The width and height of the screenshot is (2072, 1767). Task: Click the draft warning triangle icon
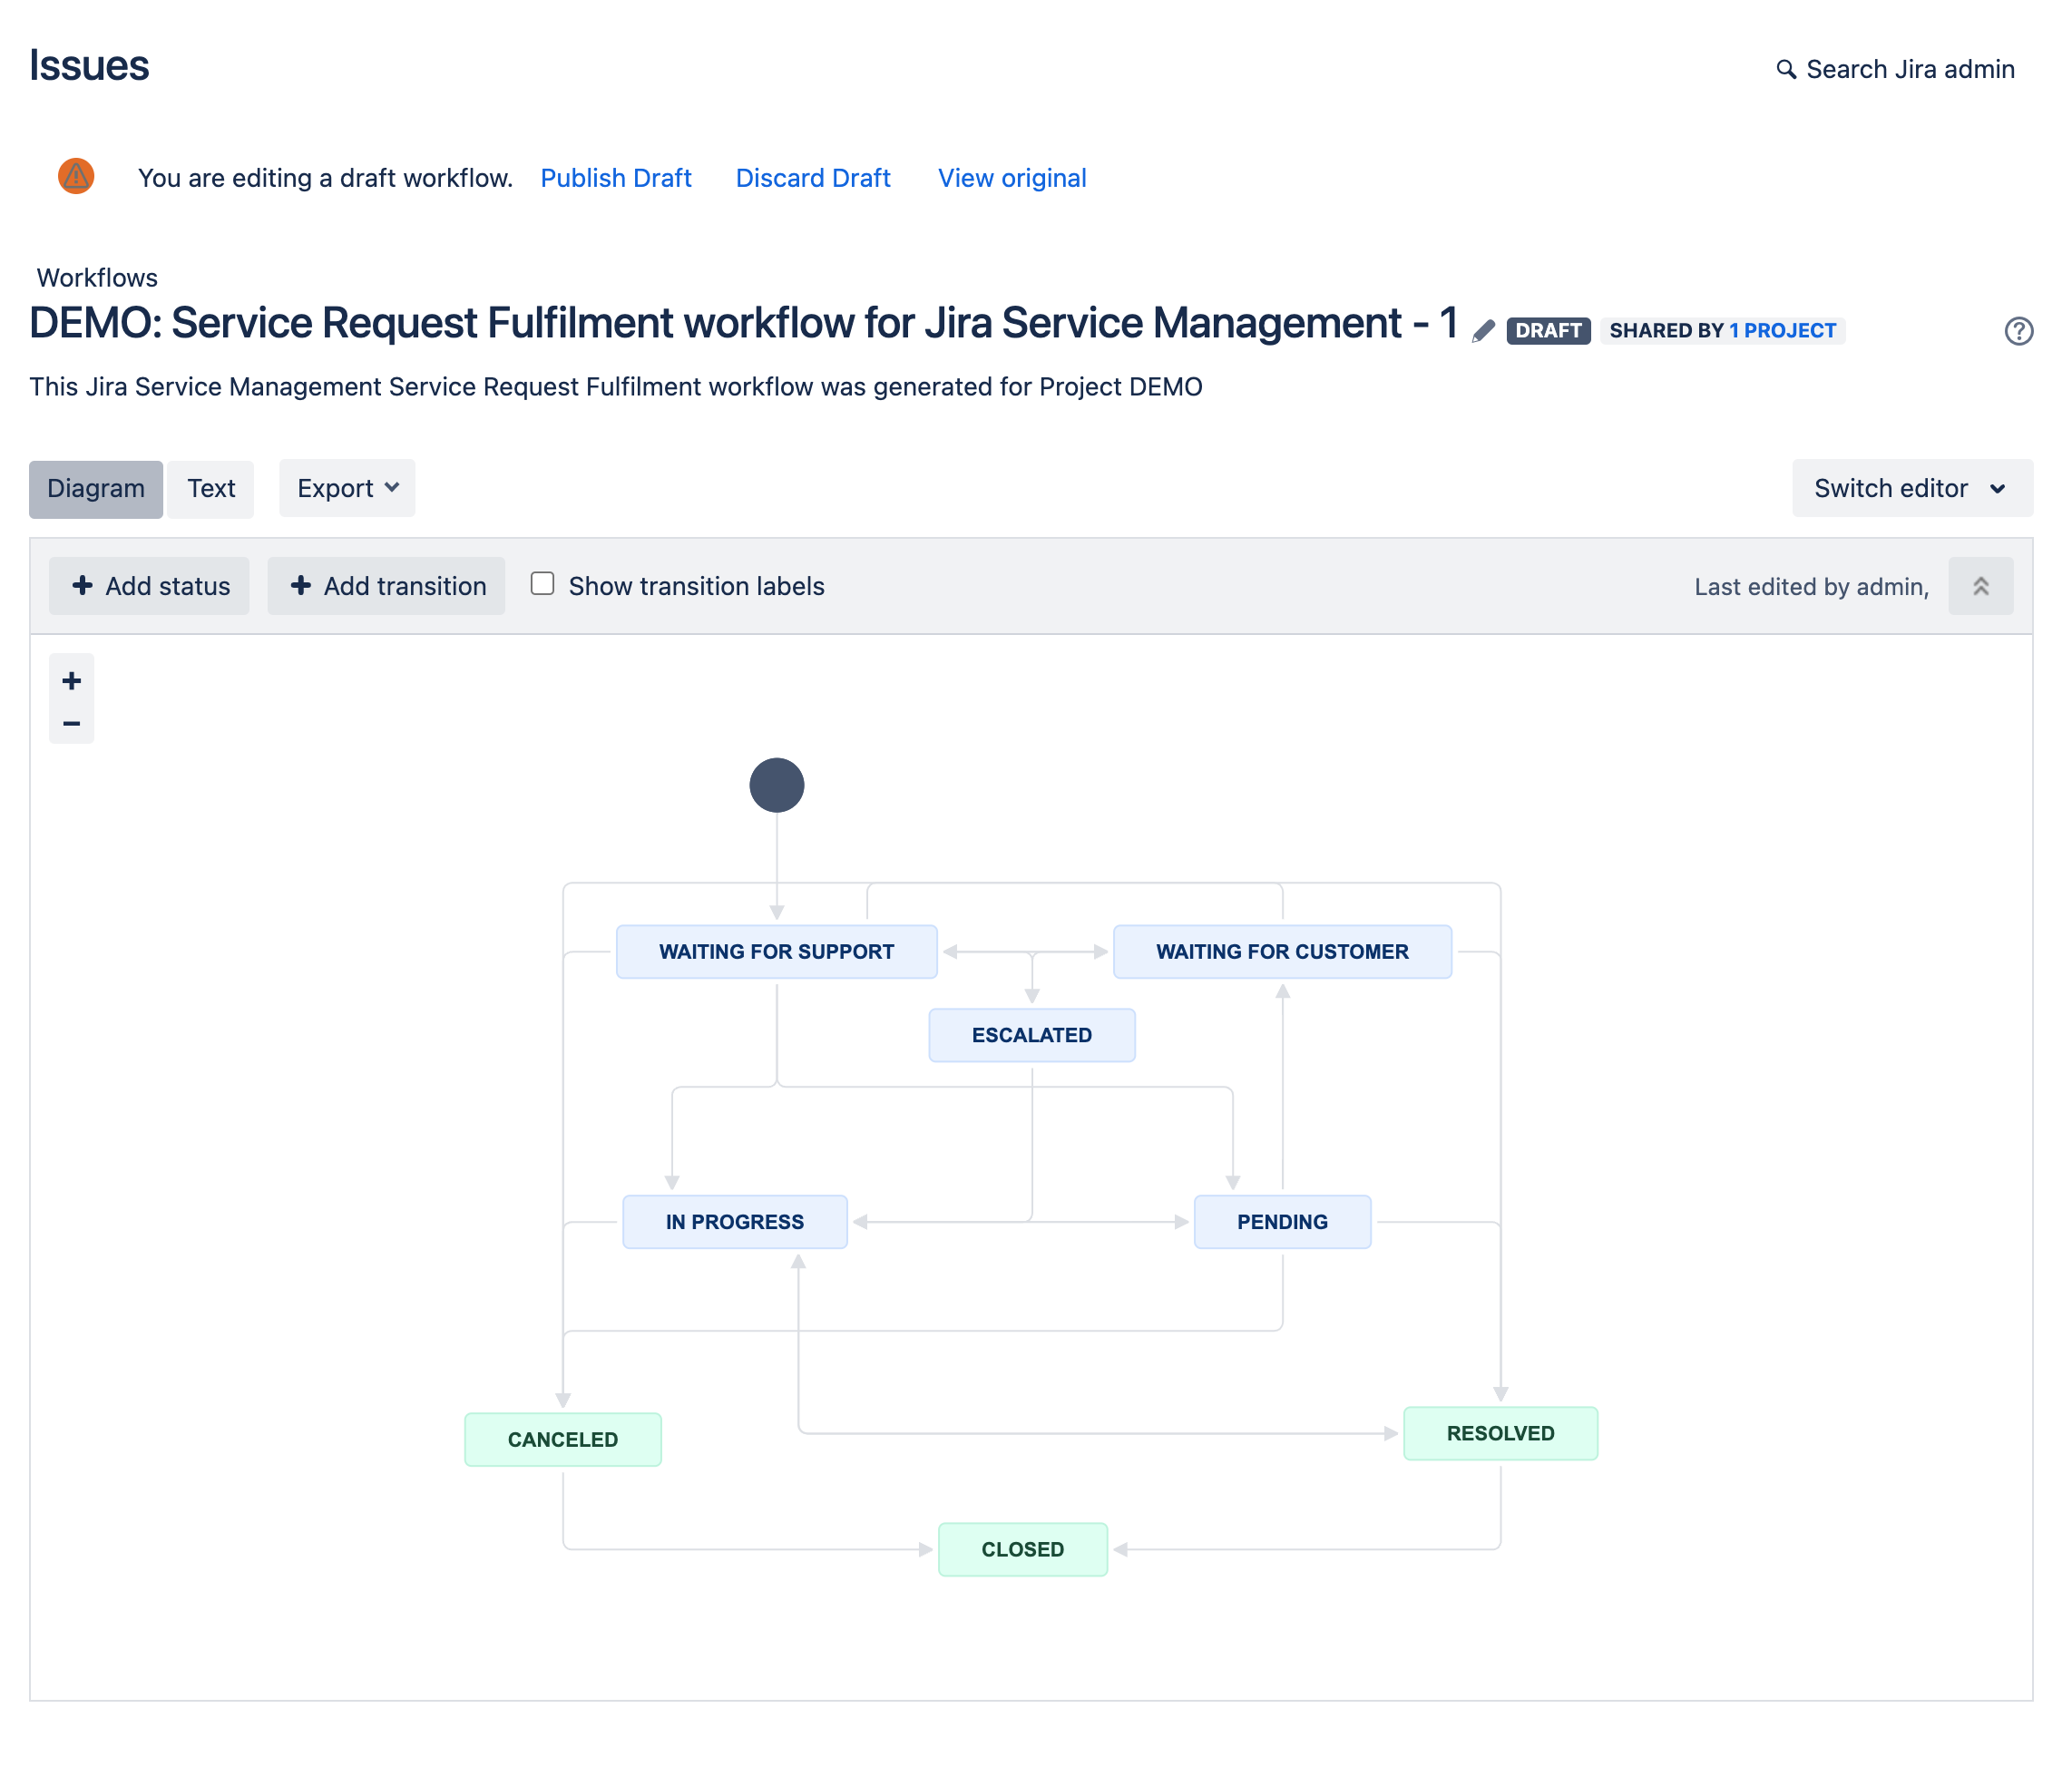76,176
